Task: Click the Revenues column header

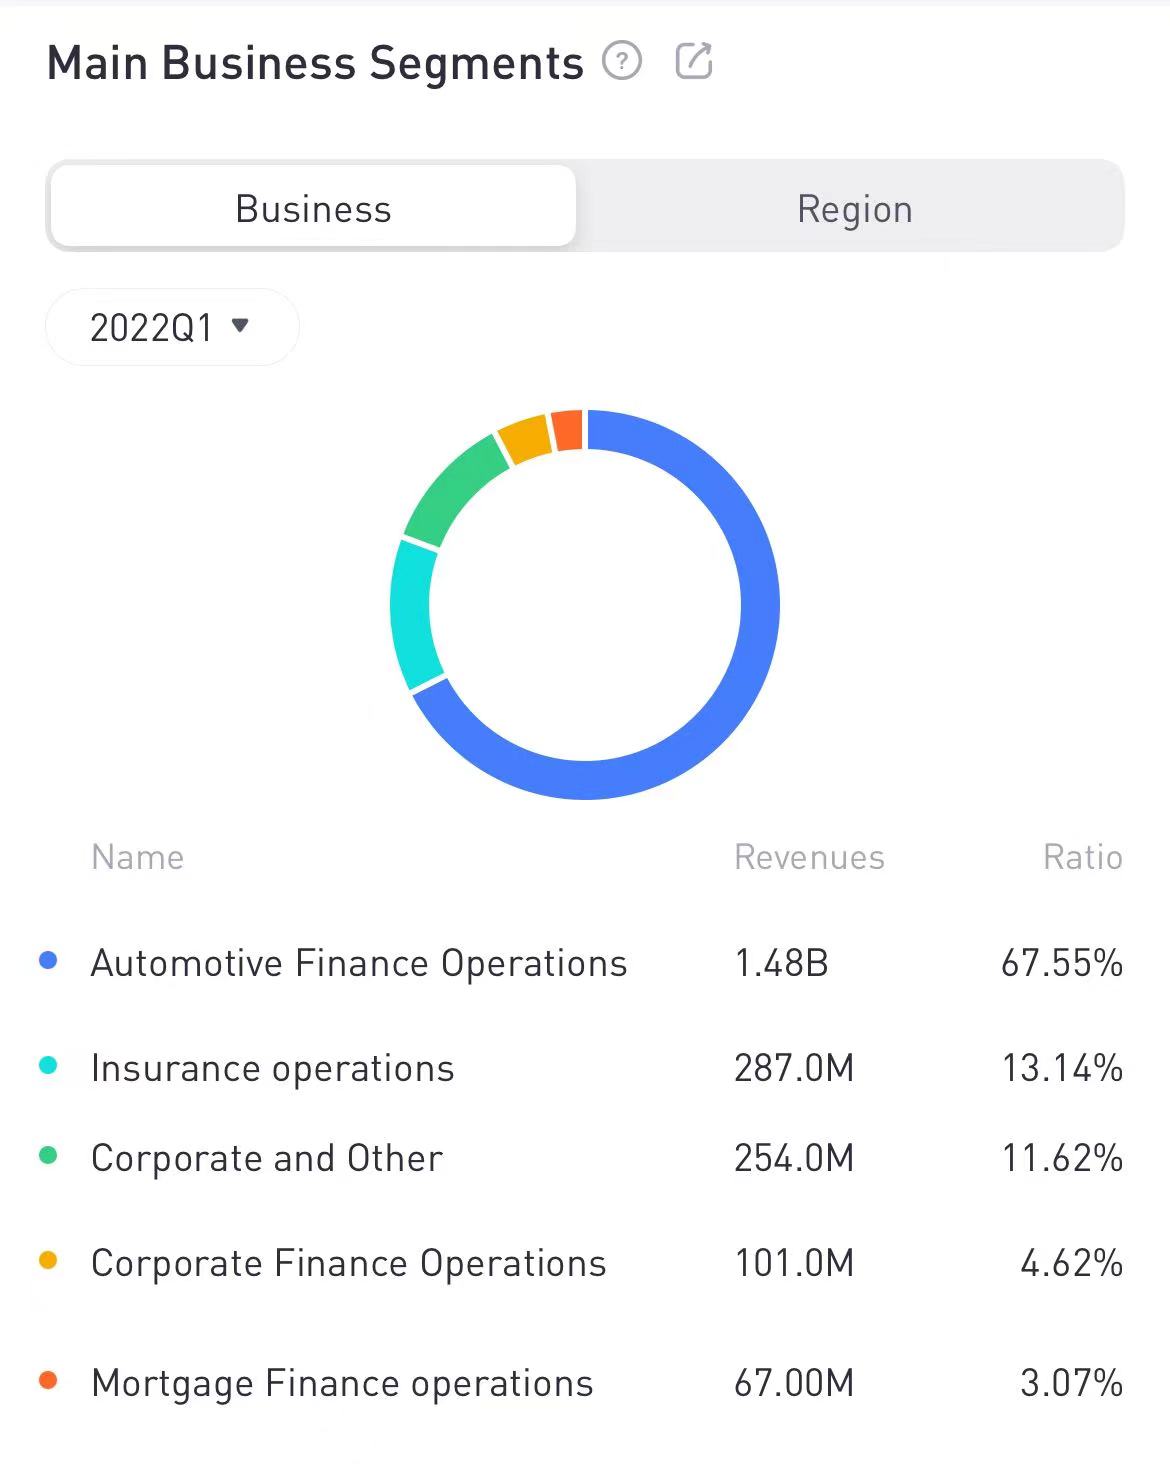Action: (x=809, y=857)
